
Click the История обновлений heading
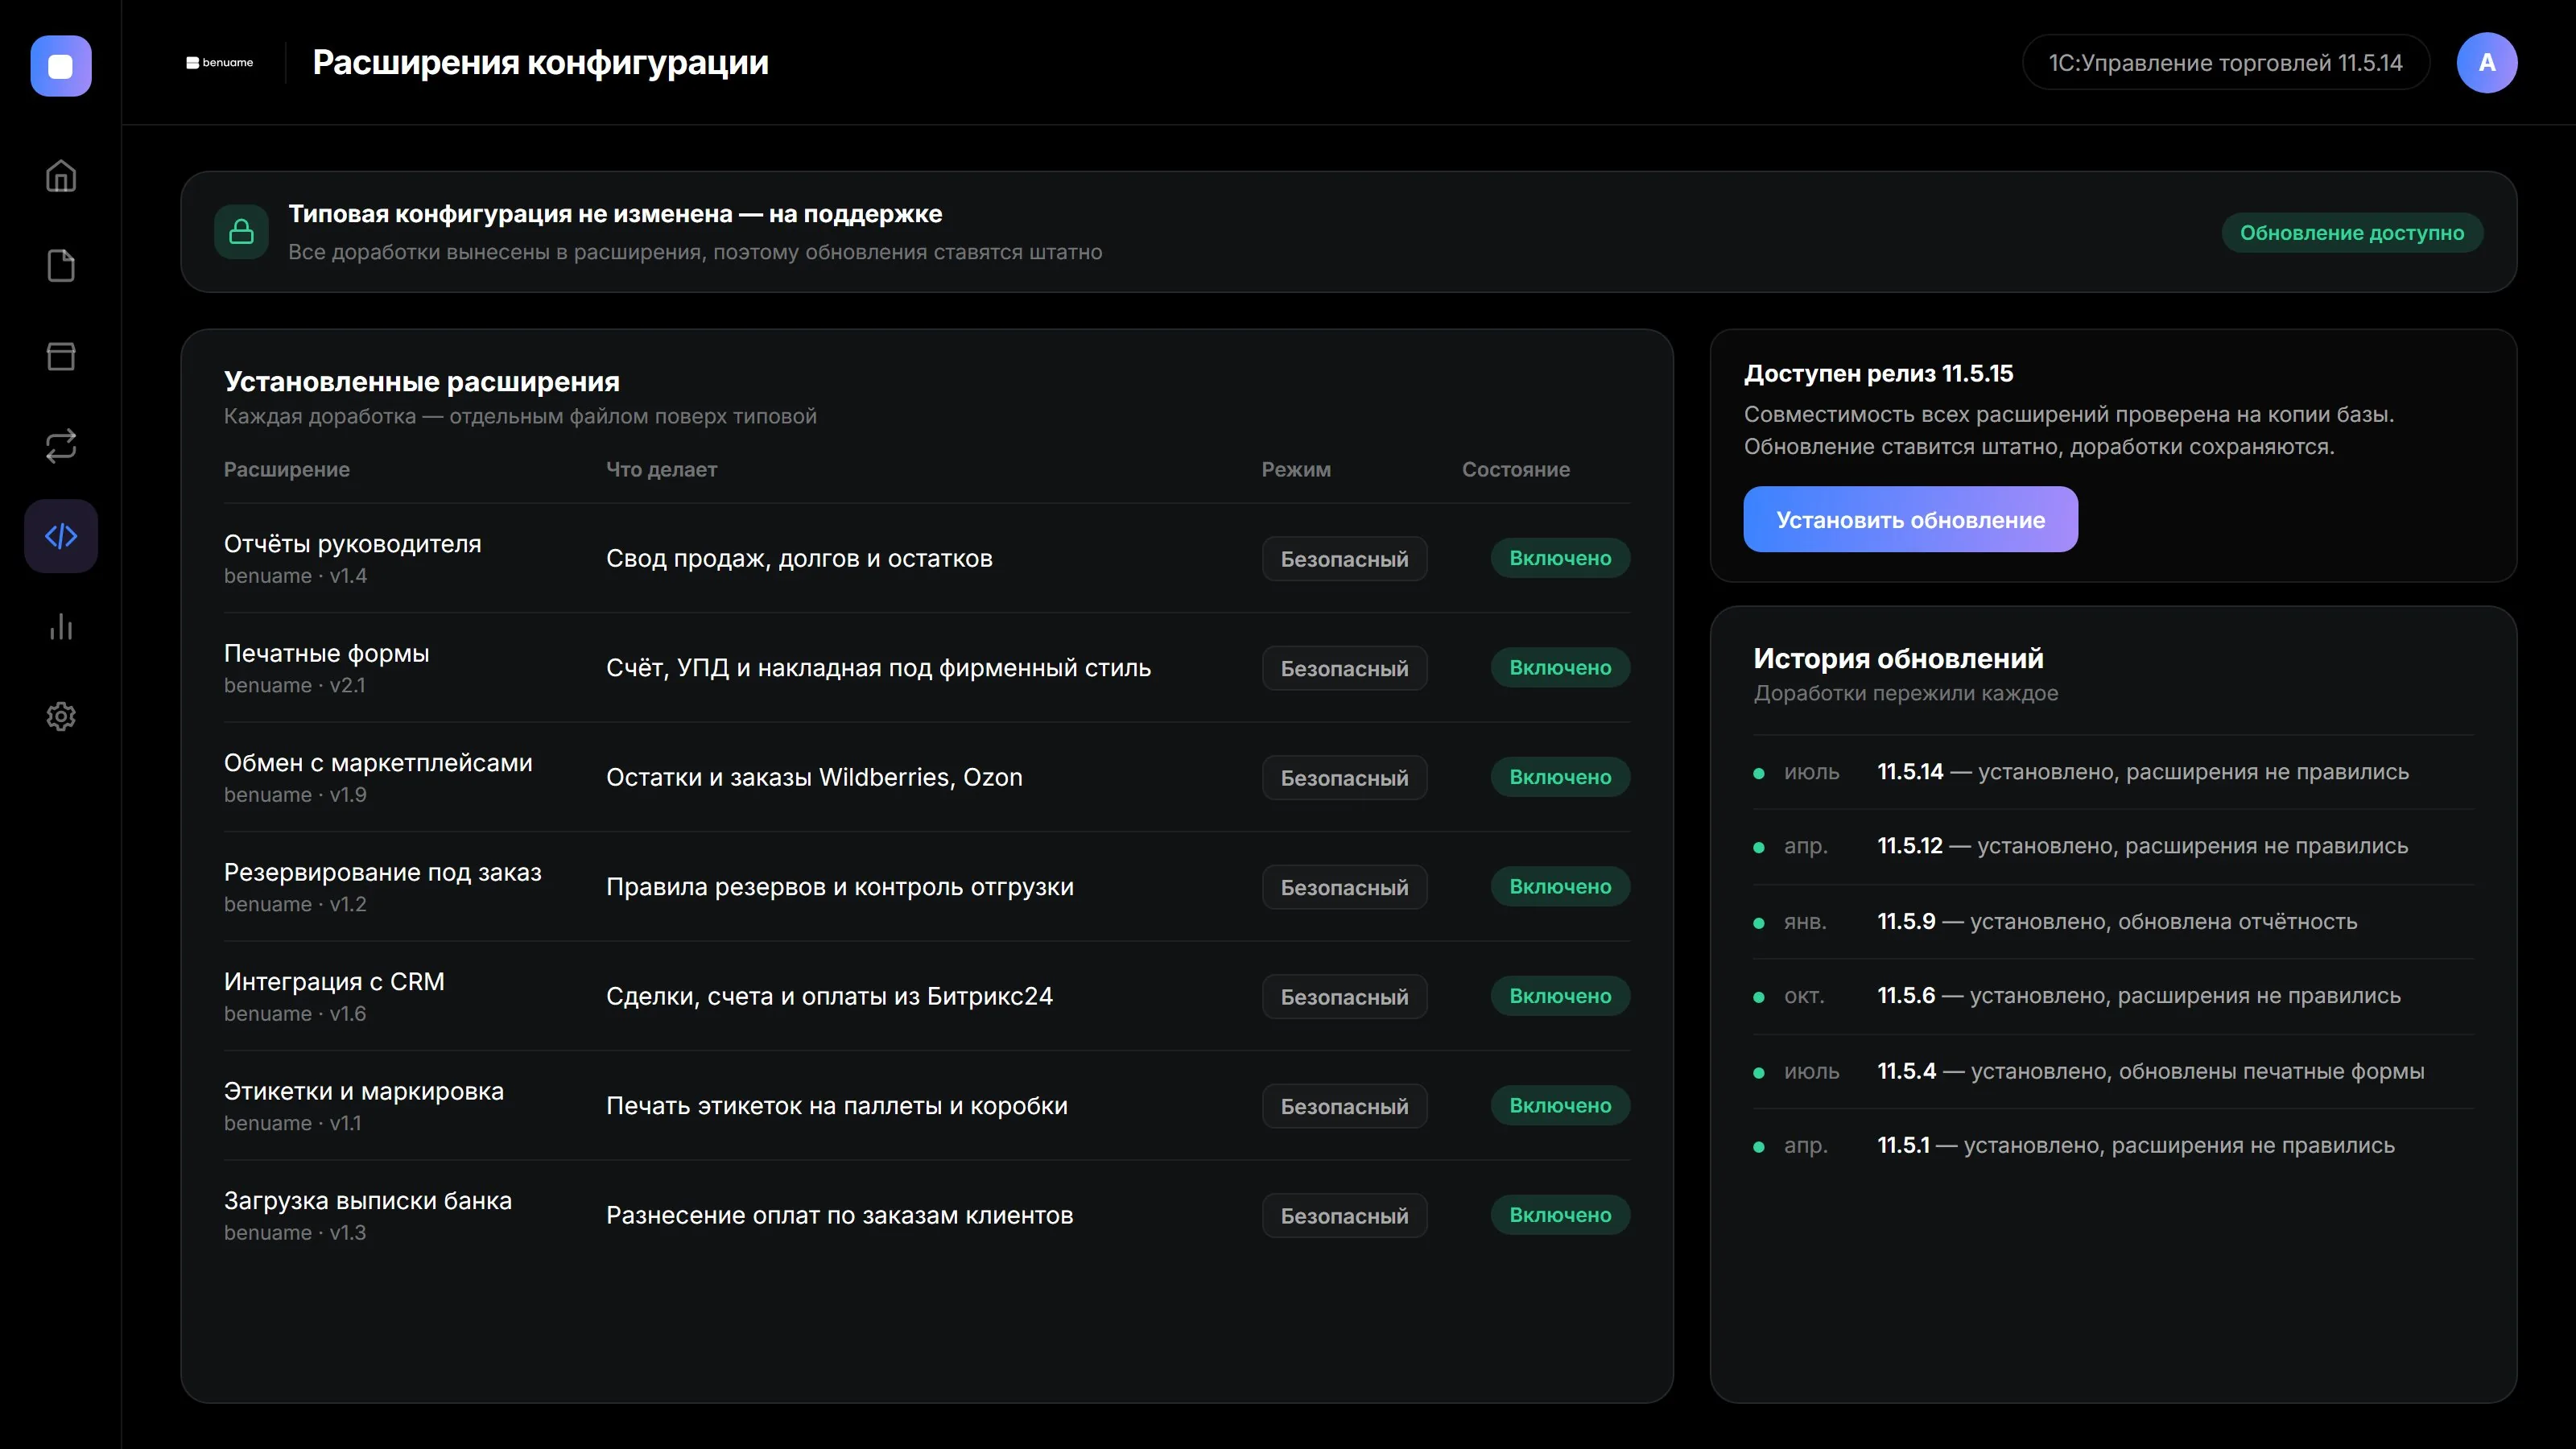(x=1898, y=658)
